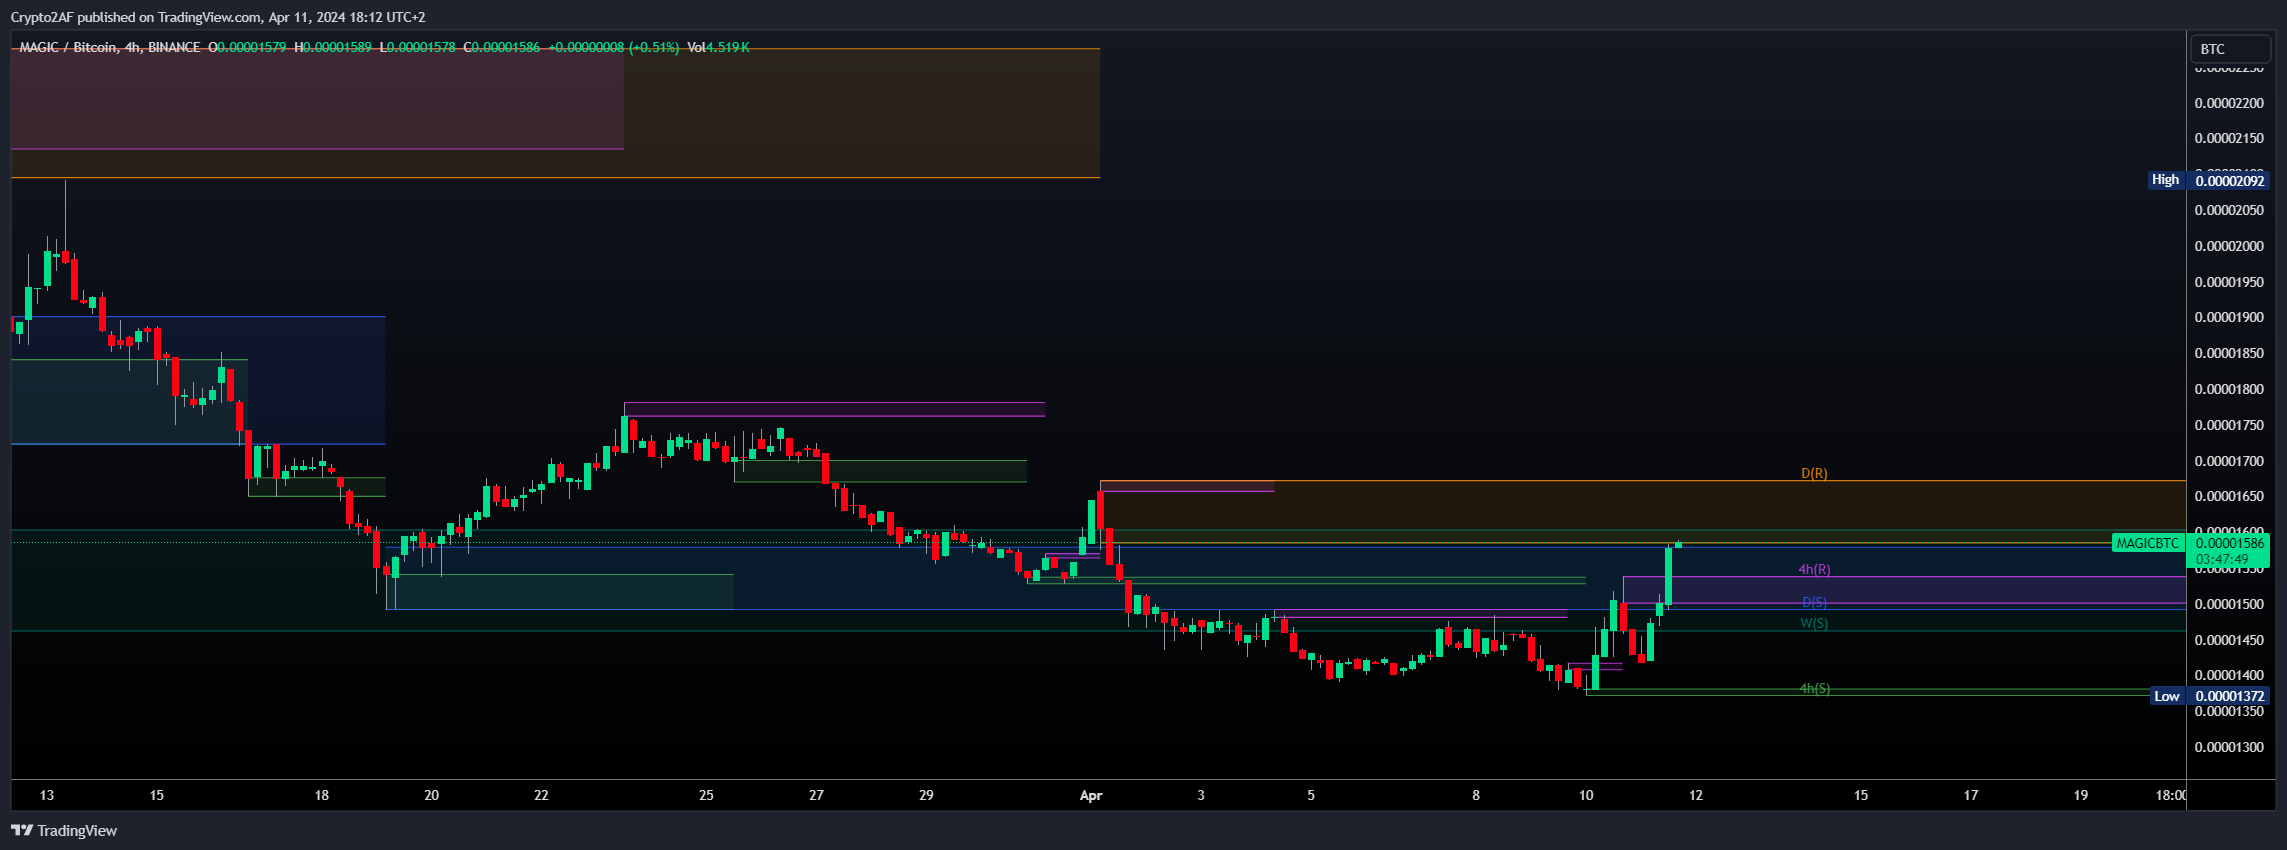
Task: Click the BTC currency box on price axis
Action: pyautogui.click(x=2230, y=49)
